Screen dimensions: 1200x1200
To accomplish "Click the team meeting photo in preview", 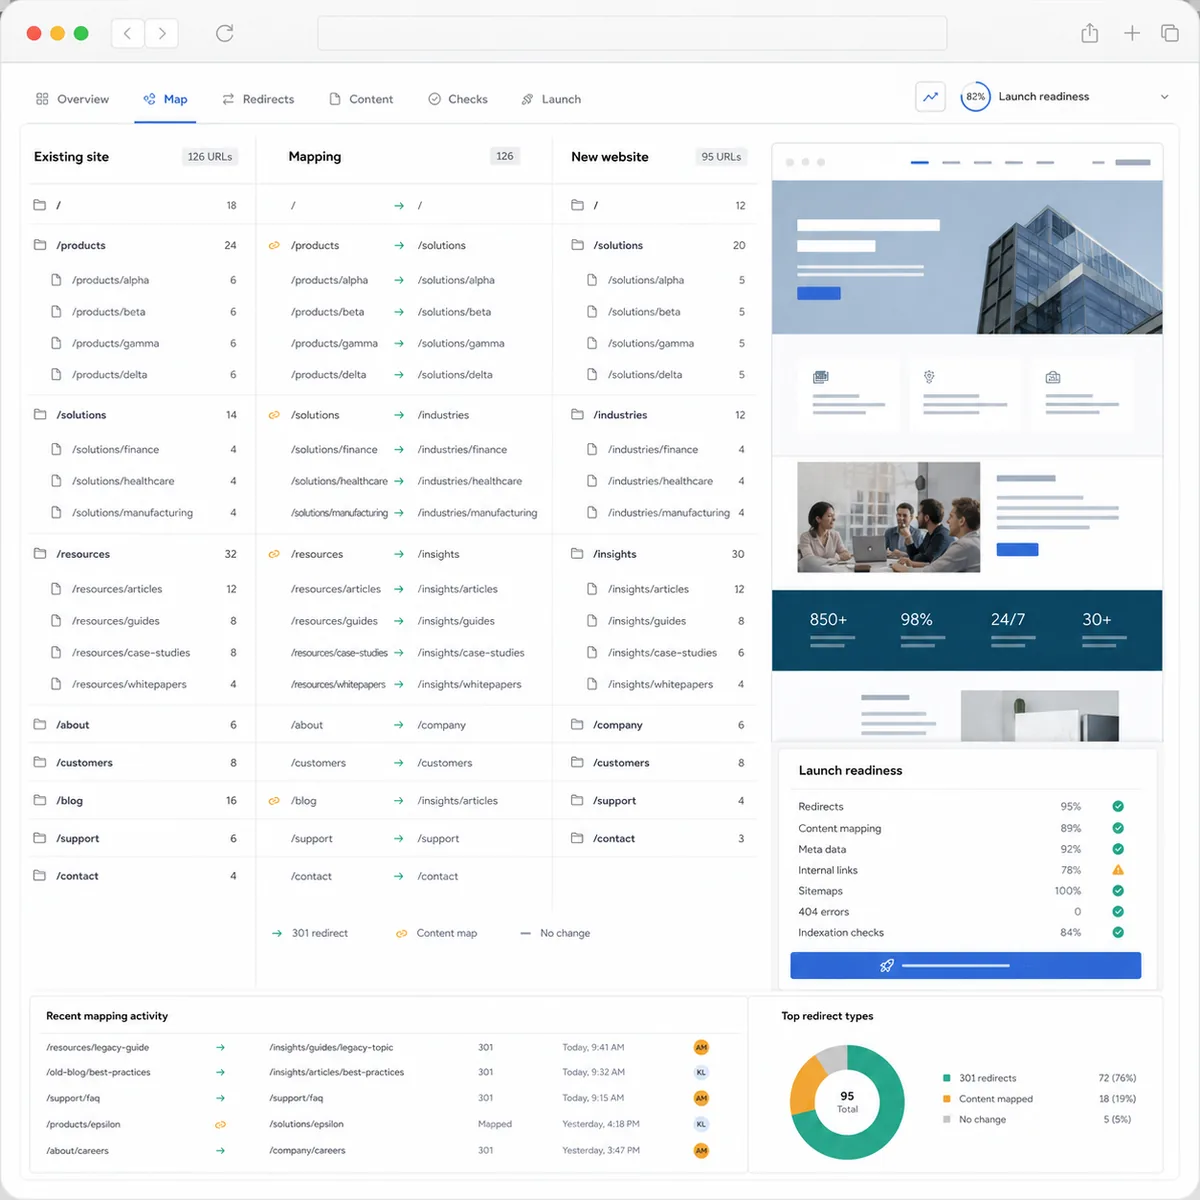I will 888,517.
